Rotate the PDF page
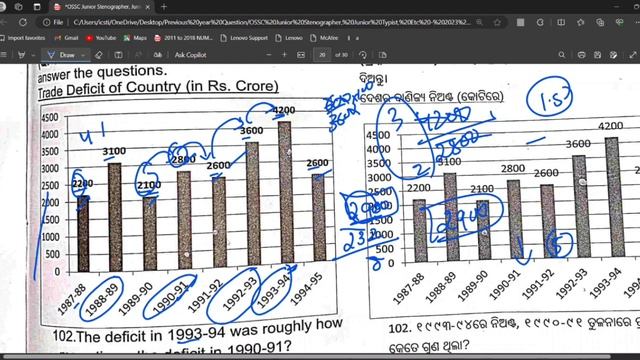The height and width of the screenshot is (360, 640). pyautogui.click(x=362, y=55)
